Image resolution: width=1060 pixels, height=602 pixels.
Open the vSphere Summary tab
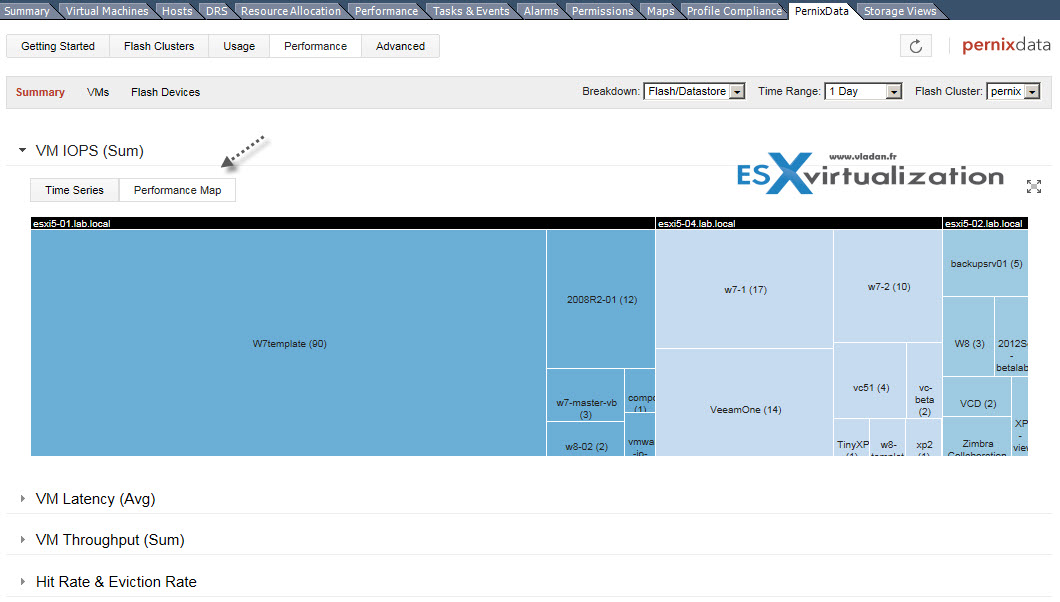[27, 11]
